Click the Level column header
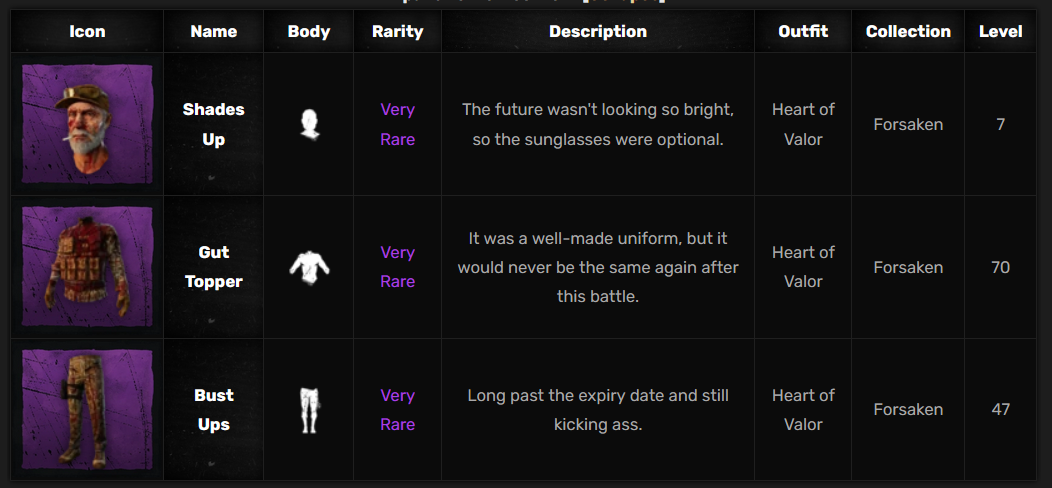Image resolution: width=1052 pixels, height=488 pixels. pos(1000,32)
